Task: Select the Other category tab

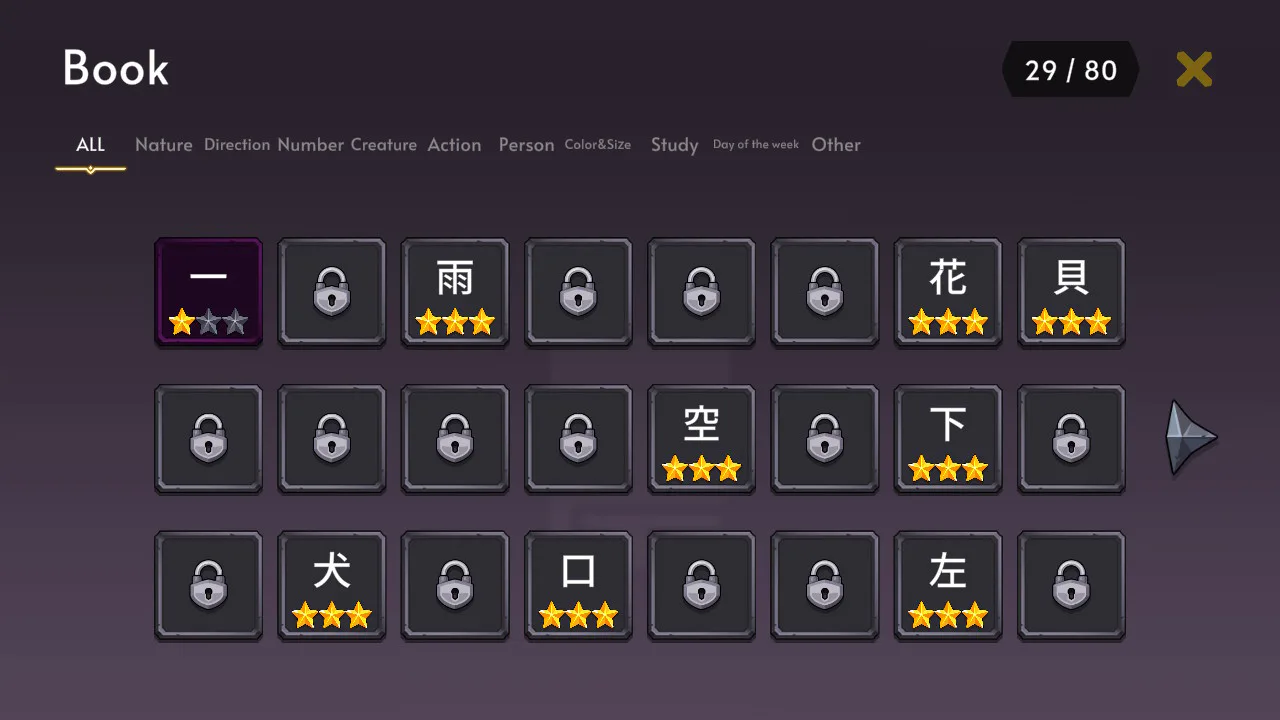Action: (836, 145)
